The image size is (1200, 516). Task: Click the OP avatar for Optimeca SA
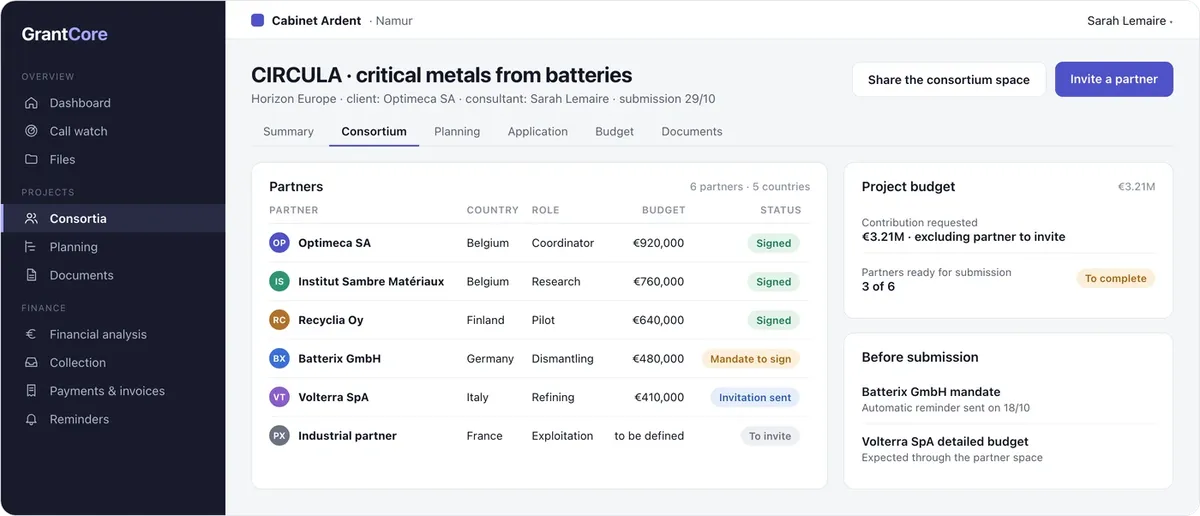click(279, 243)
